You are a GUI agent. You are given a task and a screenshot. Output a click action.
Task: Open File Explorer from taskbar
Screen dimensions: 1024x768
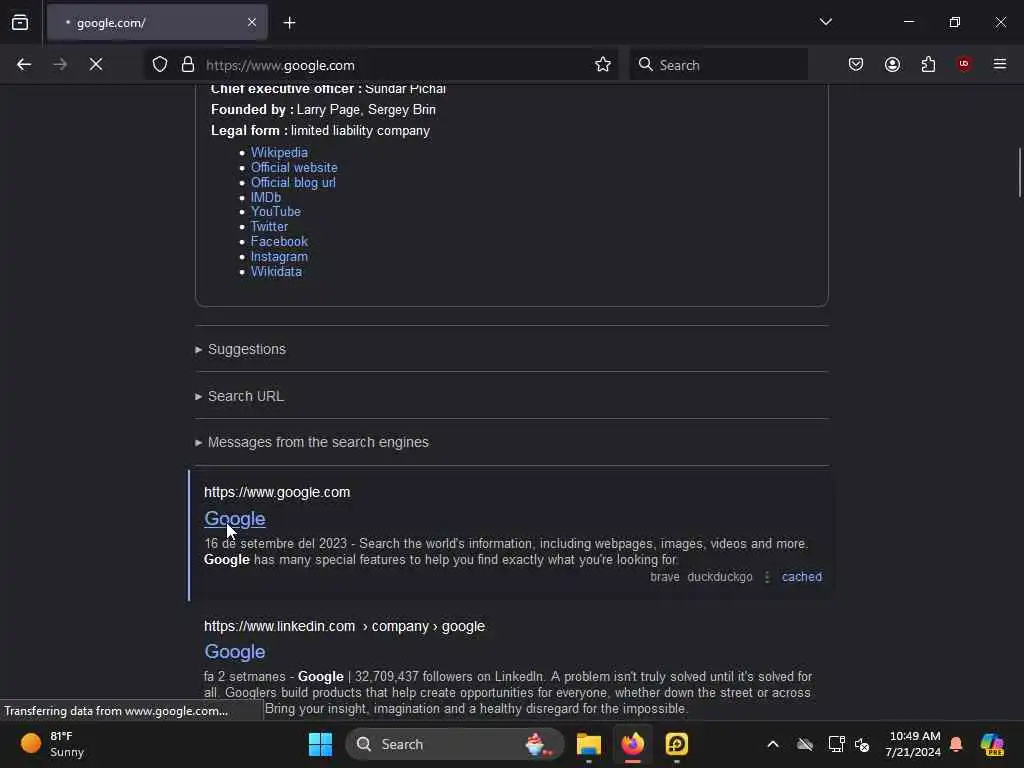click(588, 744)
